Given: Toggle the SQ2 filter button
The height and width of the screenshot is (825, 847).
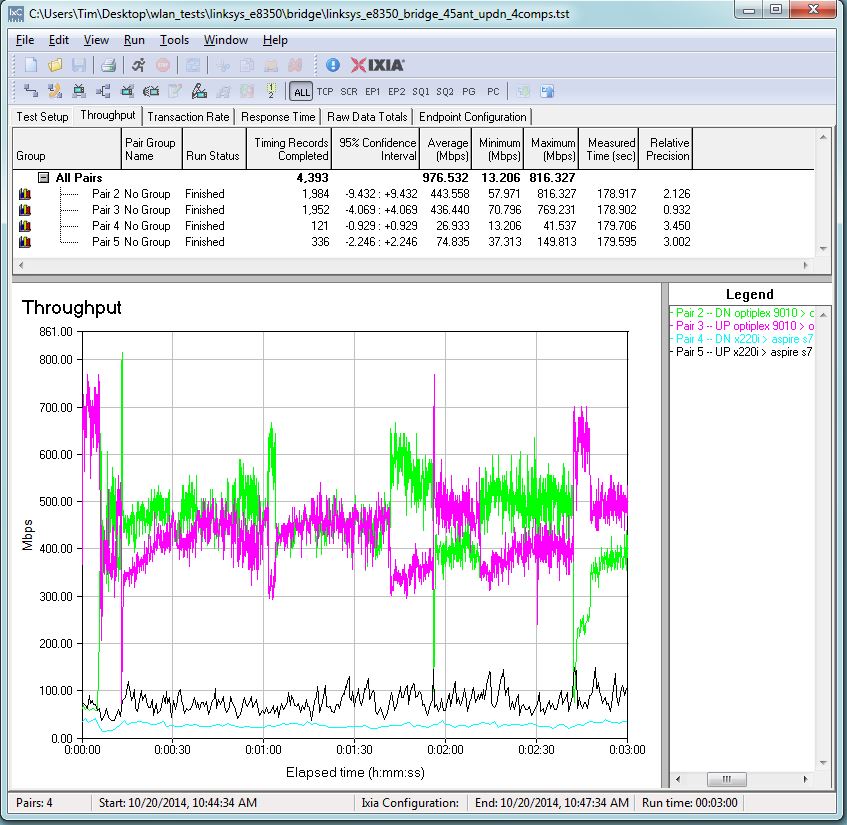Looking at the screenshot, I should point(445,92).
